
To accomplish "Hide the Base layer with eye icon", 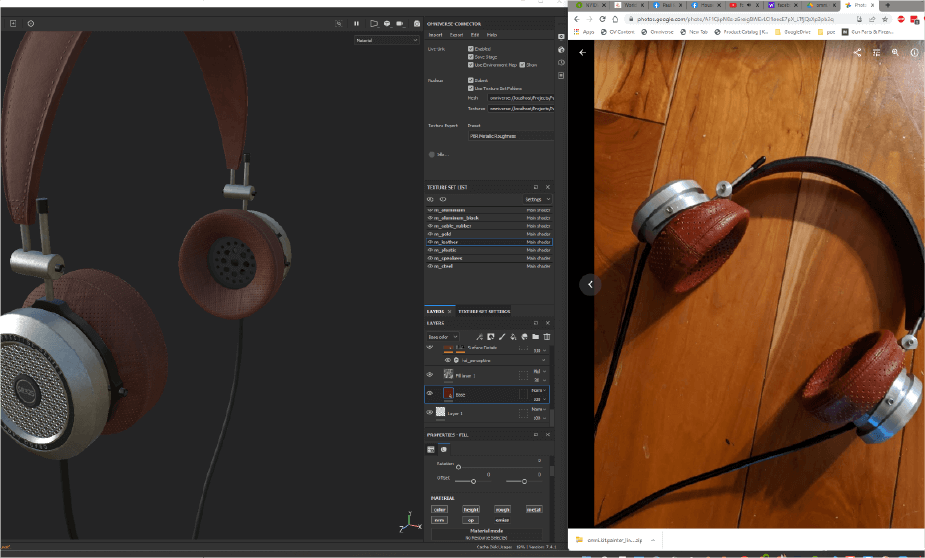I will 430,394.
